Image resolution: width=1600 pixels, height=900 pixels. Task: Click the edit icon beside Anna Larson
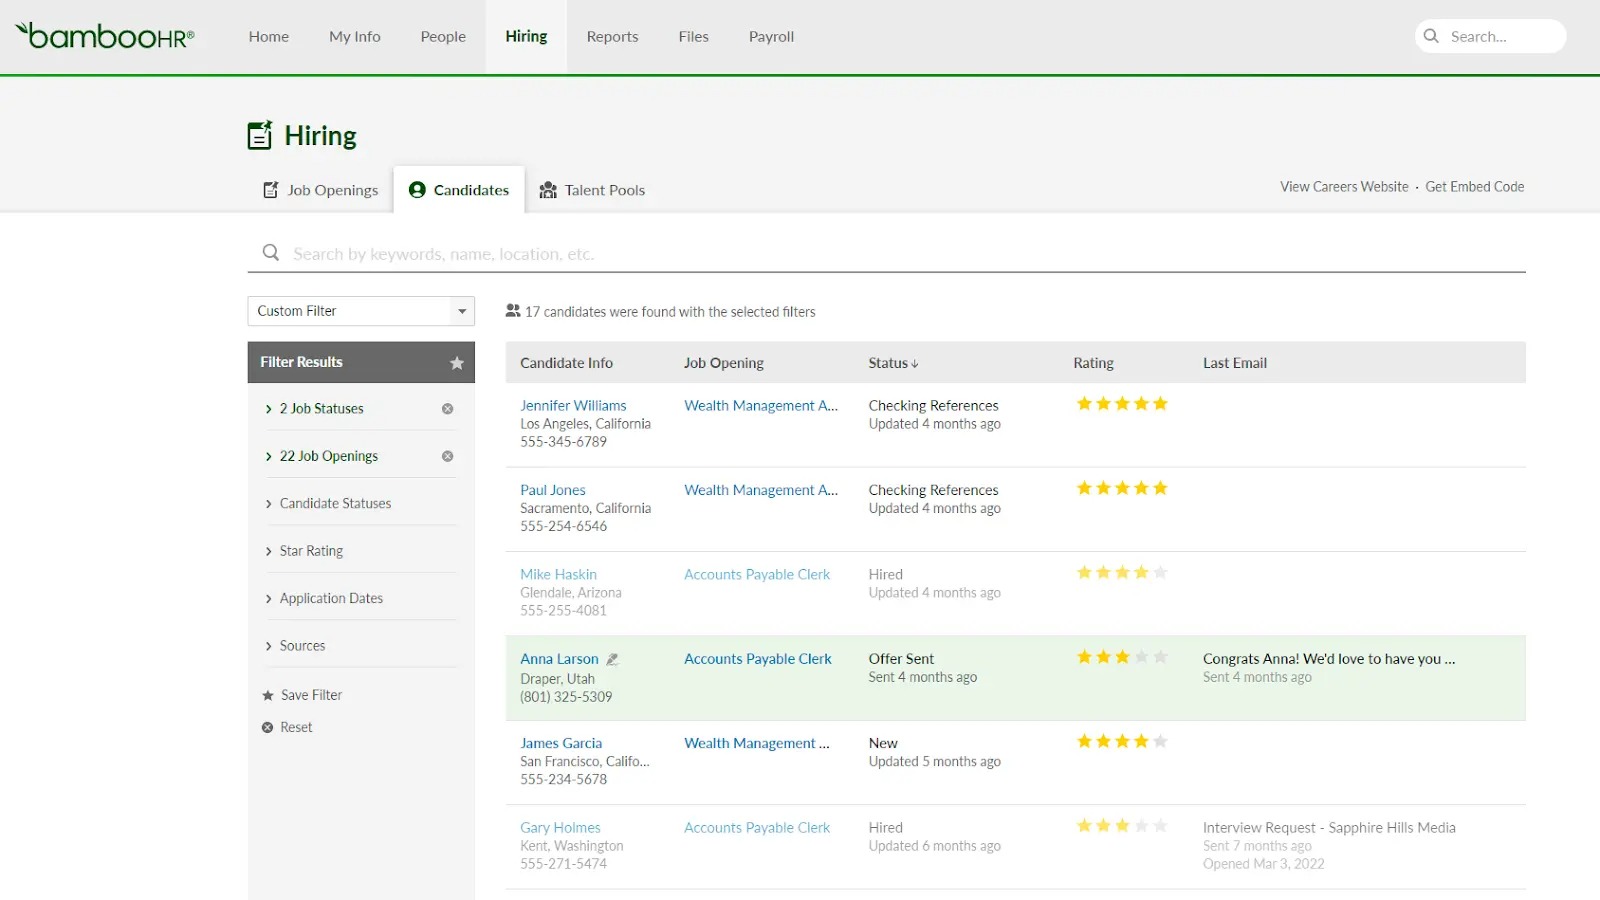click(x=613, y=660)
